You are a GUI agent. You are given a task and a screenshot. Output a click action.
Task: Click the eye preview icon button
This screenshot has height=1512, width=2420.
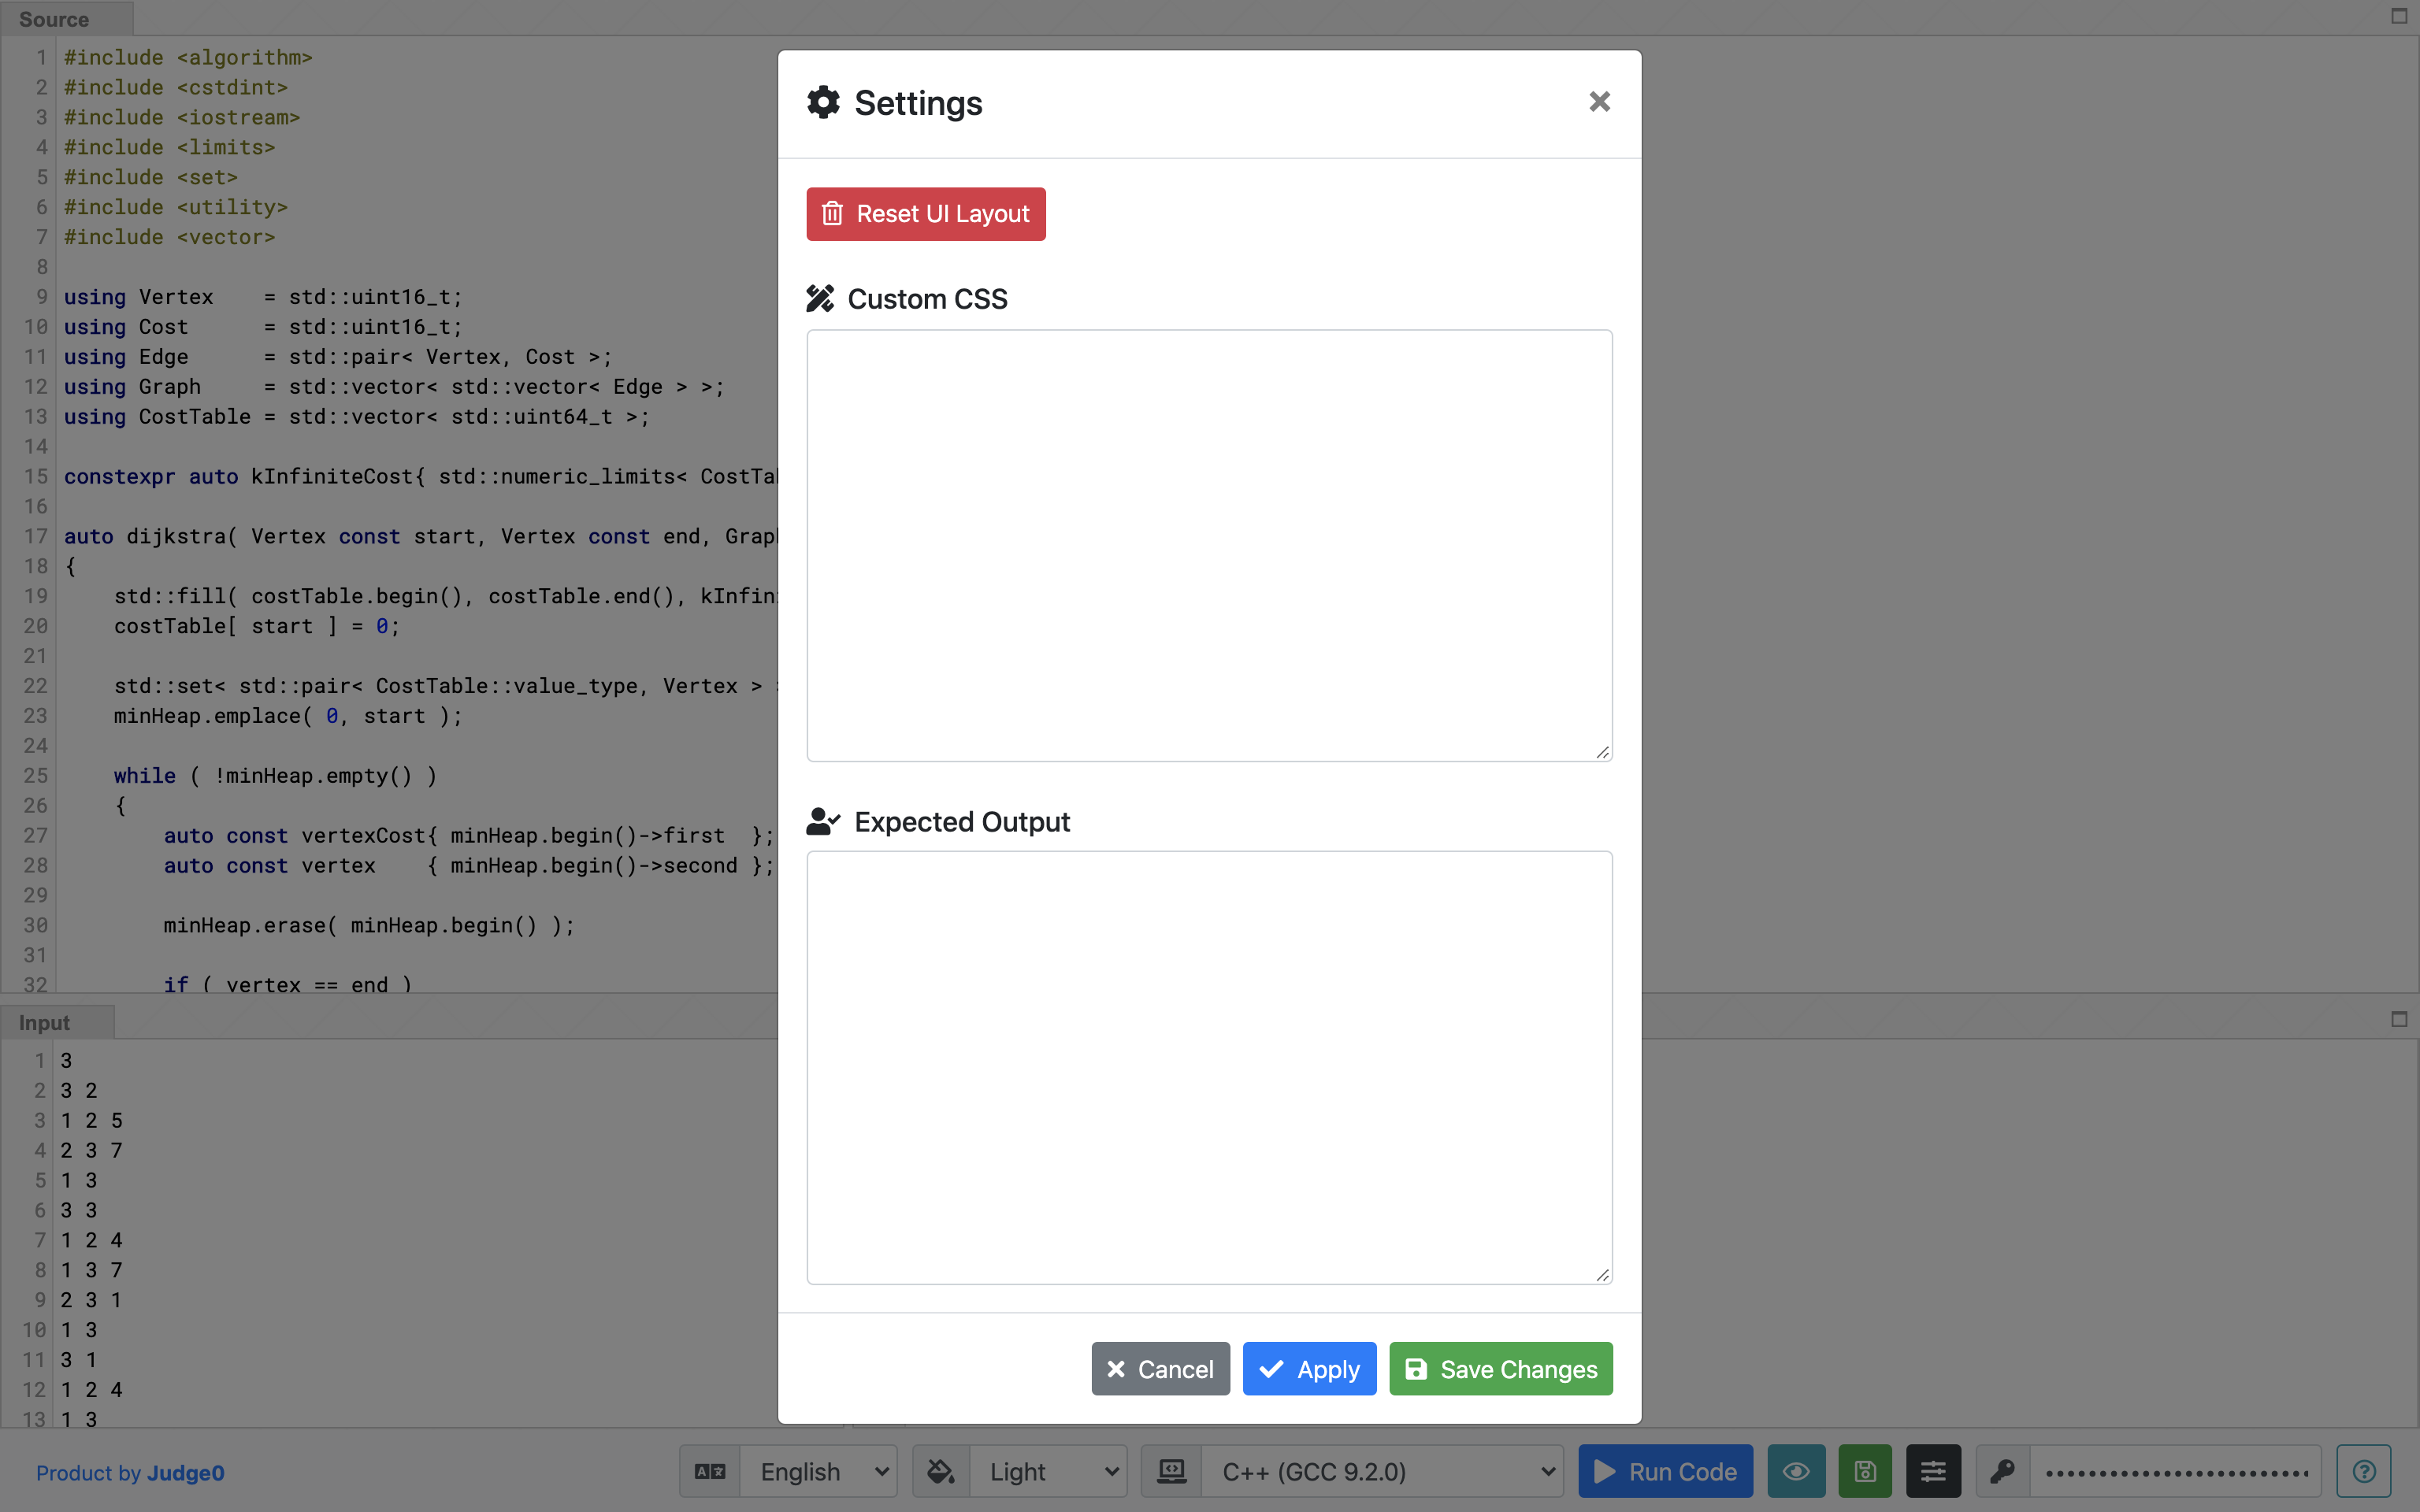point(1796,1471)
